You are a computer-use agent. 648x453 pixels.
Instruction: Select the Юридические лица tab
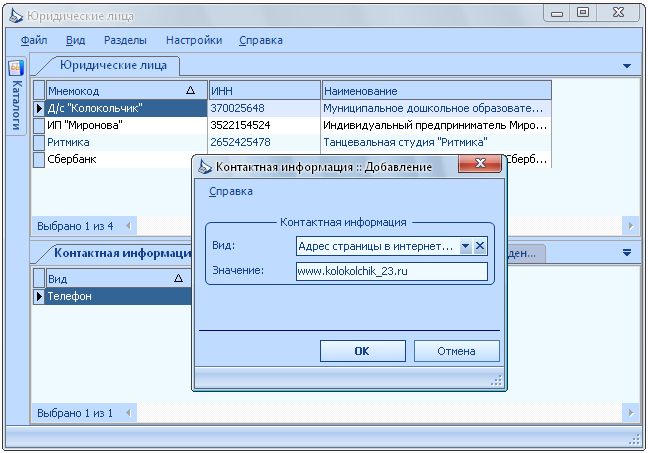(x=113, y=65)
